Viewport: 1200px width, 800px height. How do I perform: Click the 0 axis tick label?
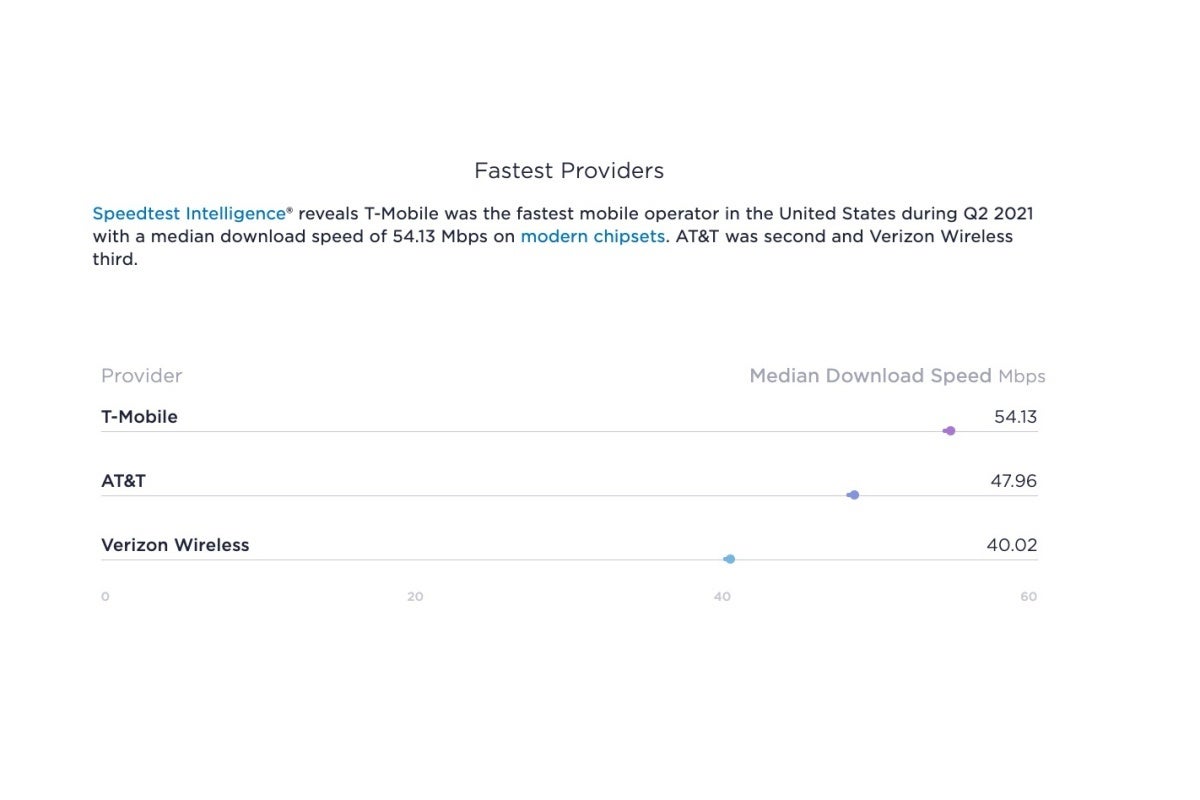(105, 597)
